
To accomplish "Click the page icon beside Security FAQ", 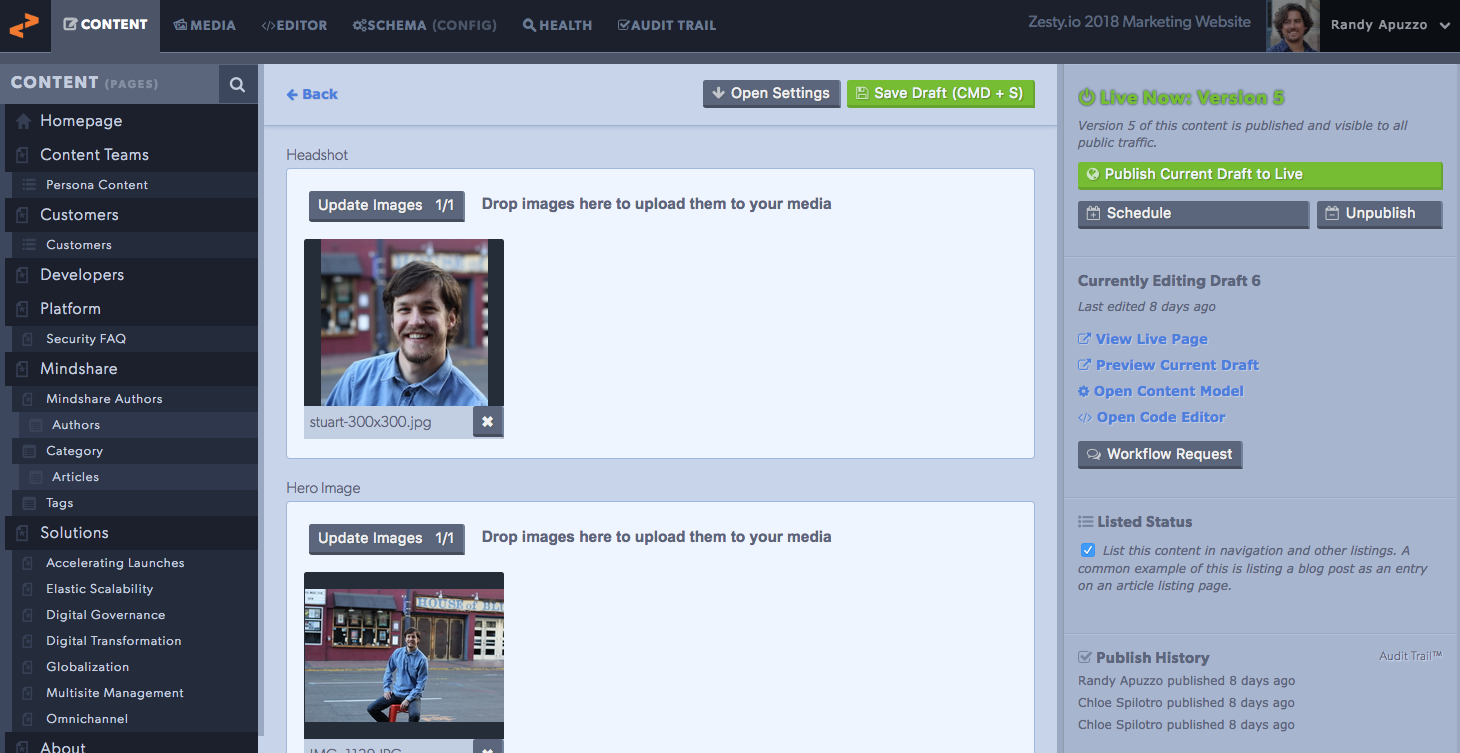I will (28, 339).
